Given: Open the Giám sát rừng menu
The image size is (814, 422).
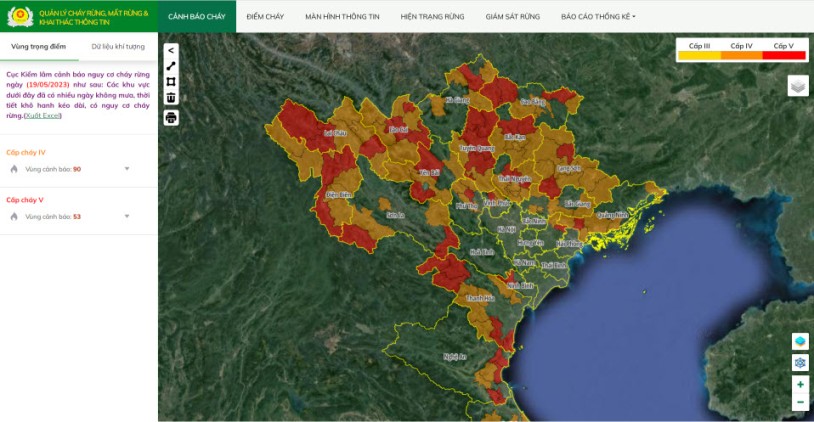Looking at the screenshot, I should pyautogui.click(x=512, y=17).
